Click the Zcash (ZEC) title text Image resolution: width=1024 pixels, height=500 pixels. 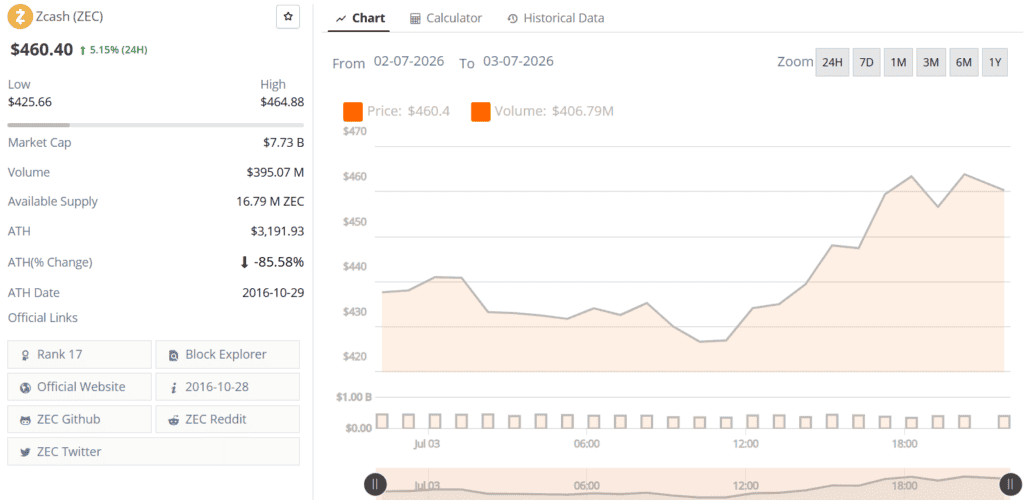[69, 16]
